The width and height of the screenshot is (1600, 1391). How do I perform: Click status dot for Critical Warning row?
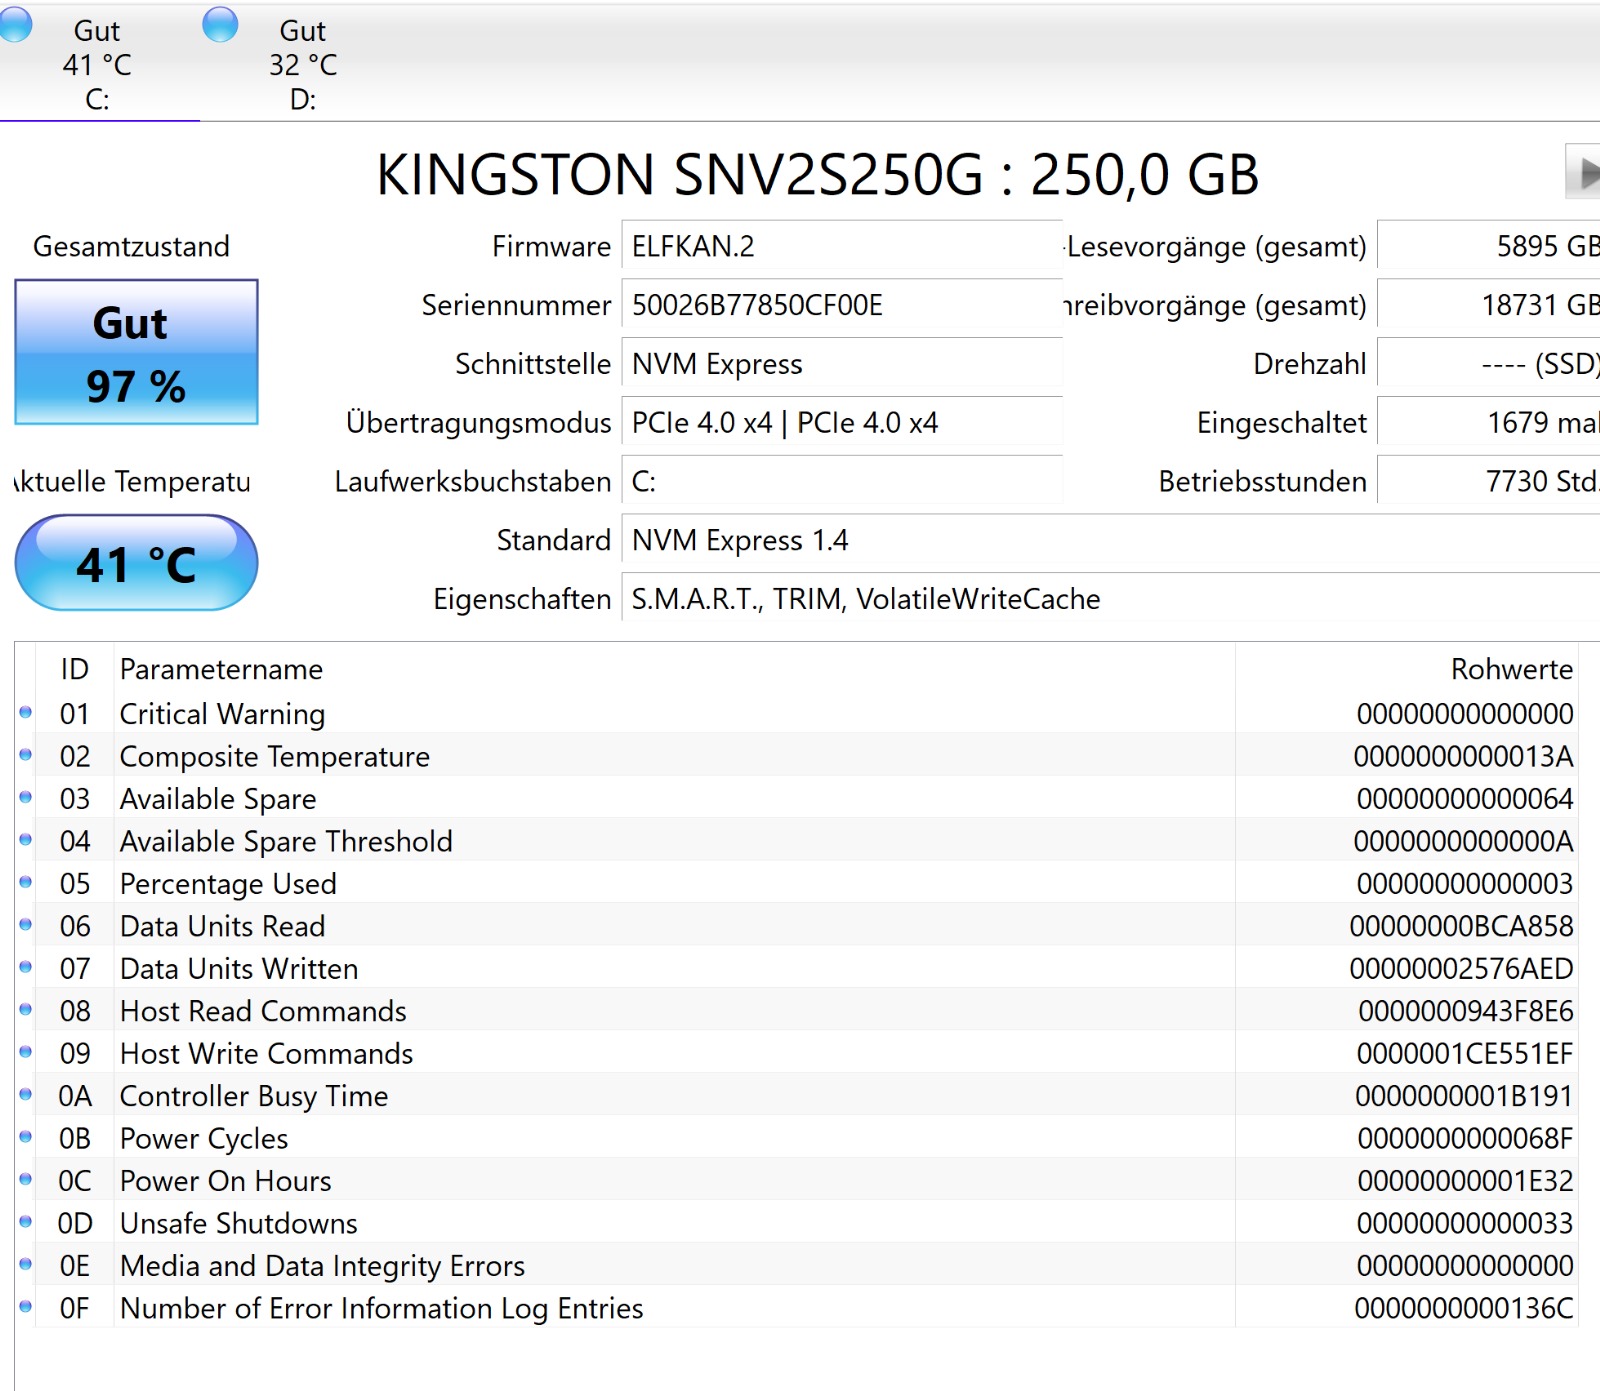coord(26,712)
